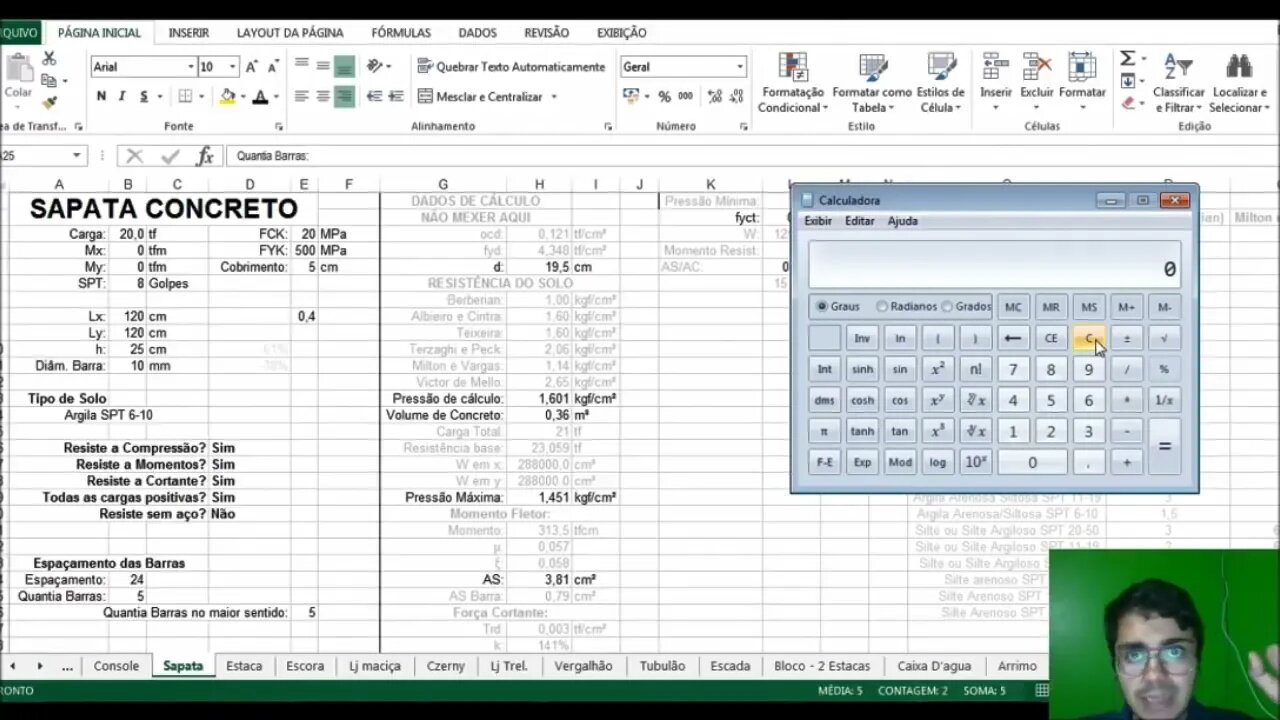Click the MS memory store key
1280x720 pixels.
[x=1089, y=307]
